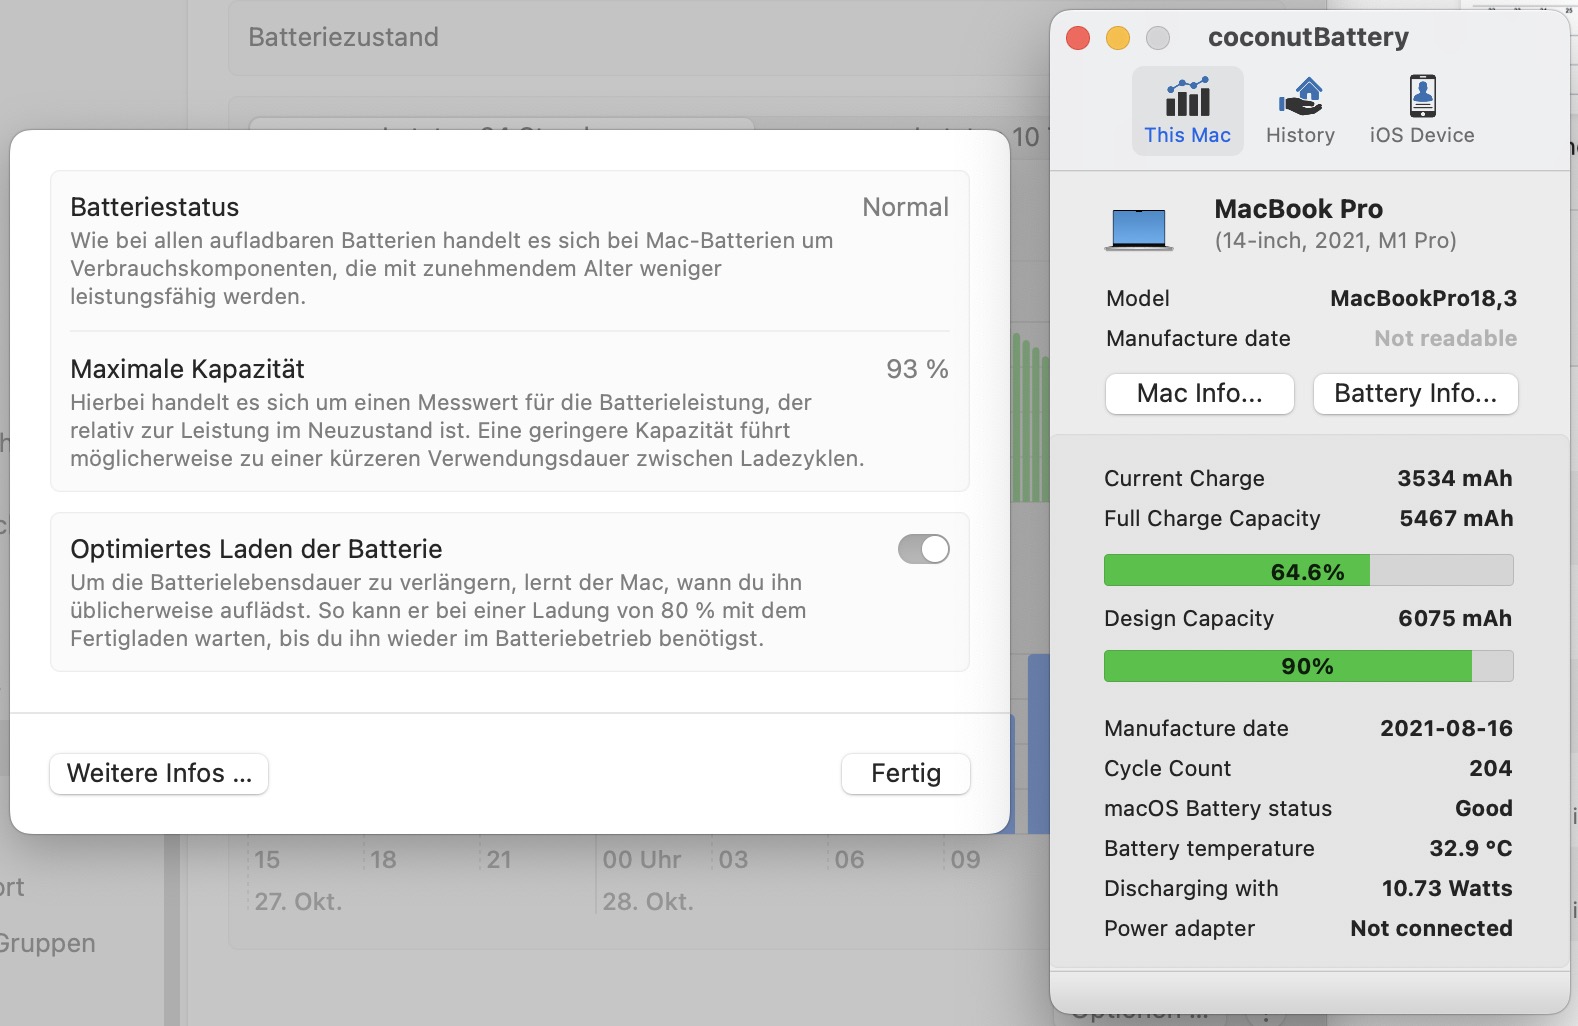The image size is (1578, 1026).
Task: Click the 93 % maximum capacity value
Action: tap(917, 369)
